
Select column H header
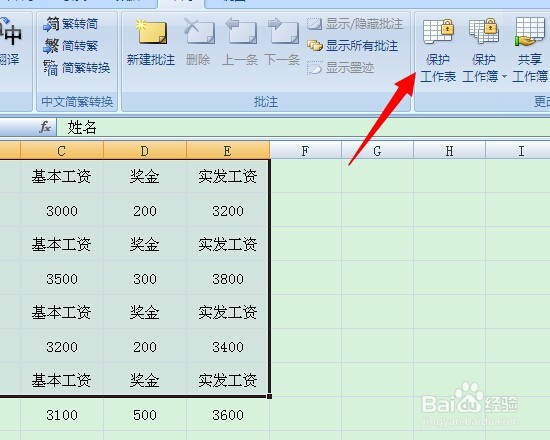(x=449, y=151)
